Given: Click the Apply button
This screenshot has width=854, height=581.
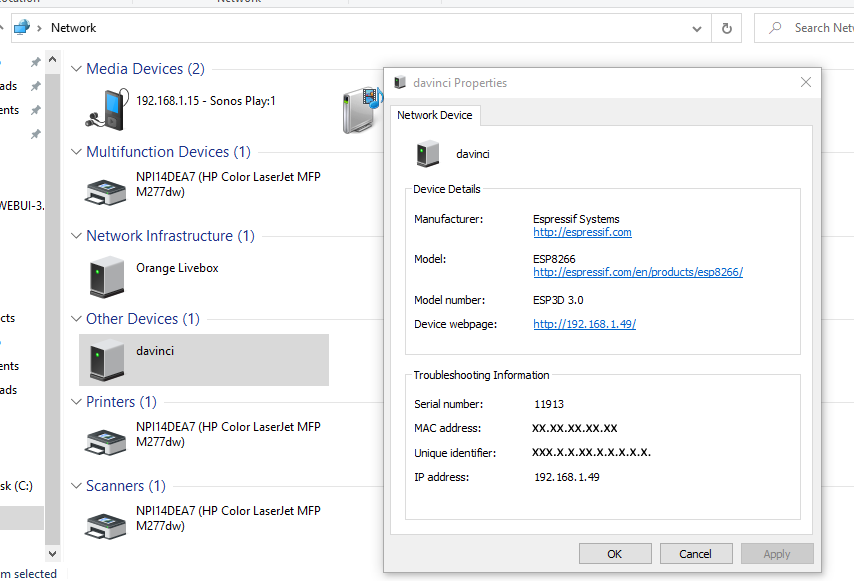Looking at the screenshot, I should (777, 554).
